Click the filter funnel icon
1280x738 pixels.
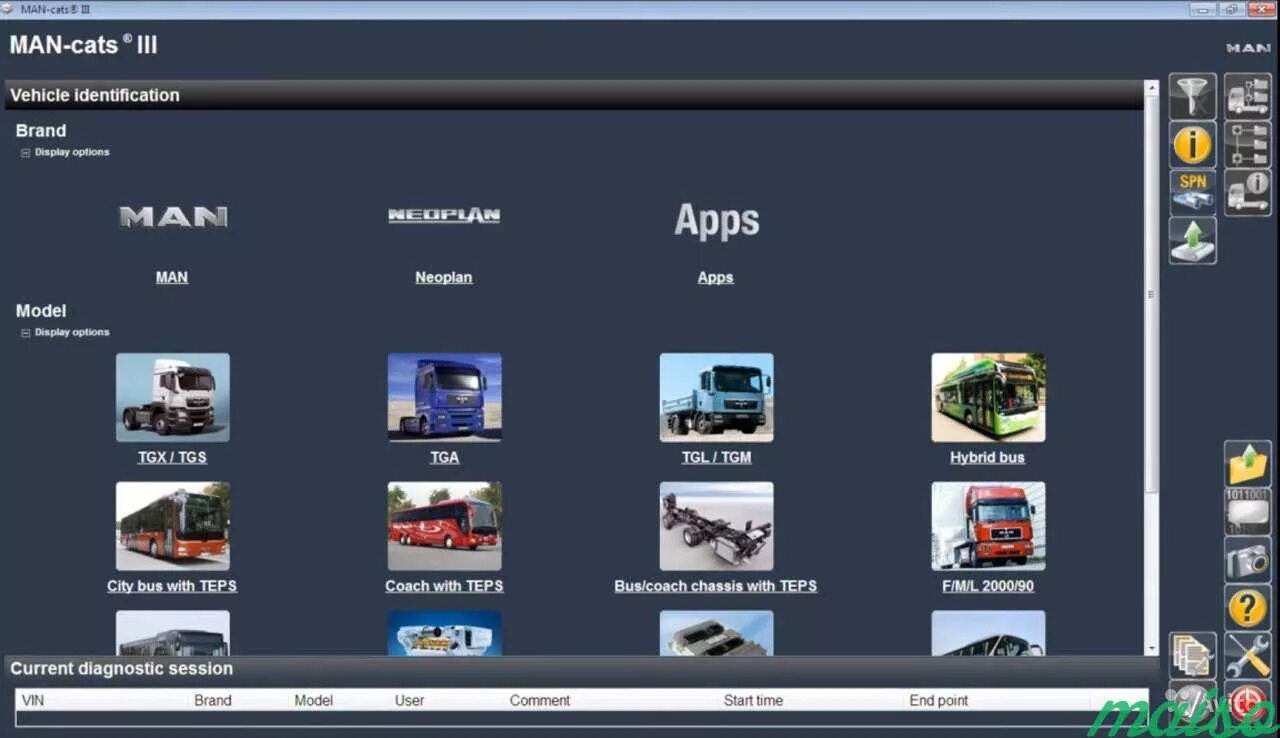pyautogui.click(x=1193, y=97)
